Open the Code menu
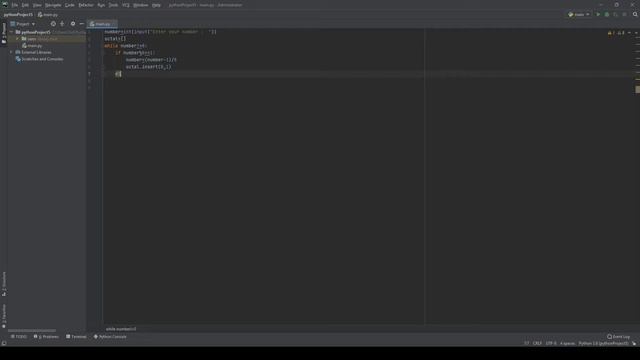Screen dimensions: 640x360 [x=70, y=5]
